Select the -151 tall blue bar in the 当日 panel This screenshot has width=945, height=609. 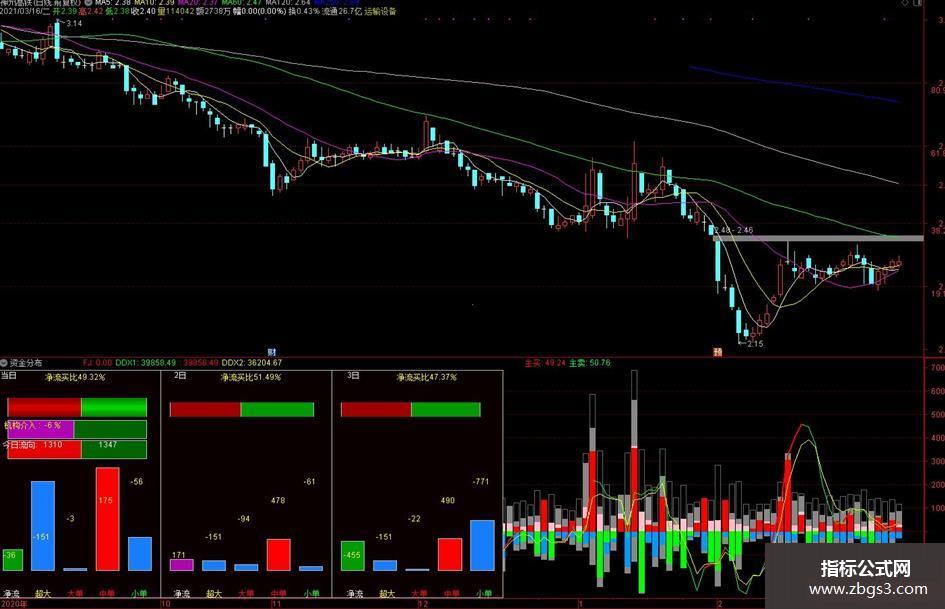pos(43,526)
